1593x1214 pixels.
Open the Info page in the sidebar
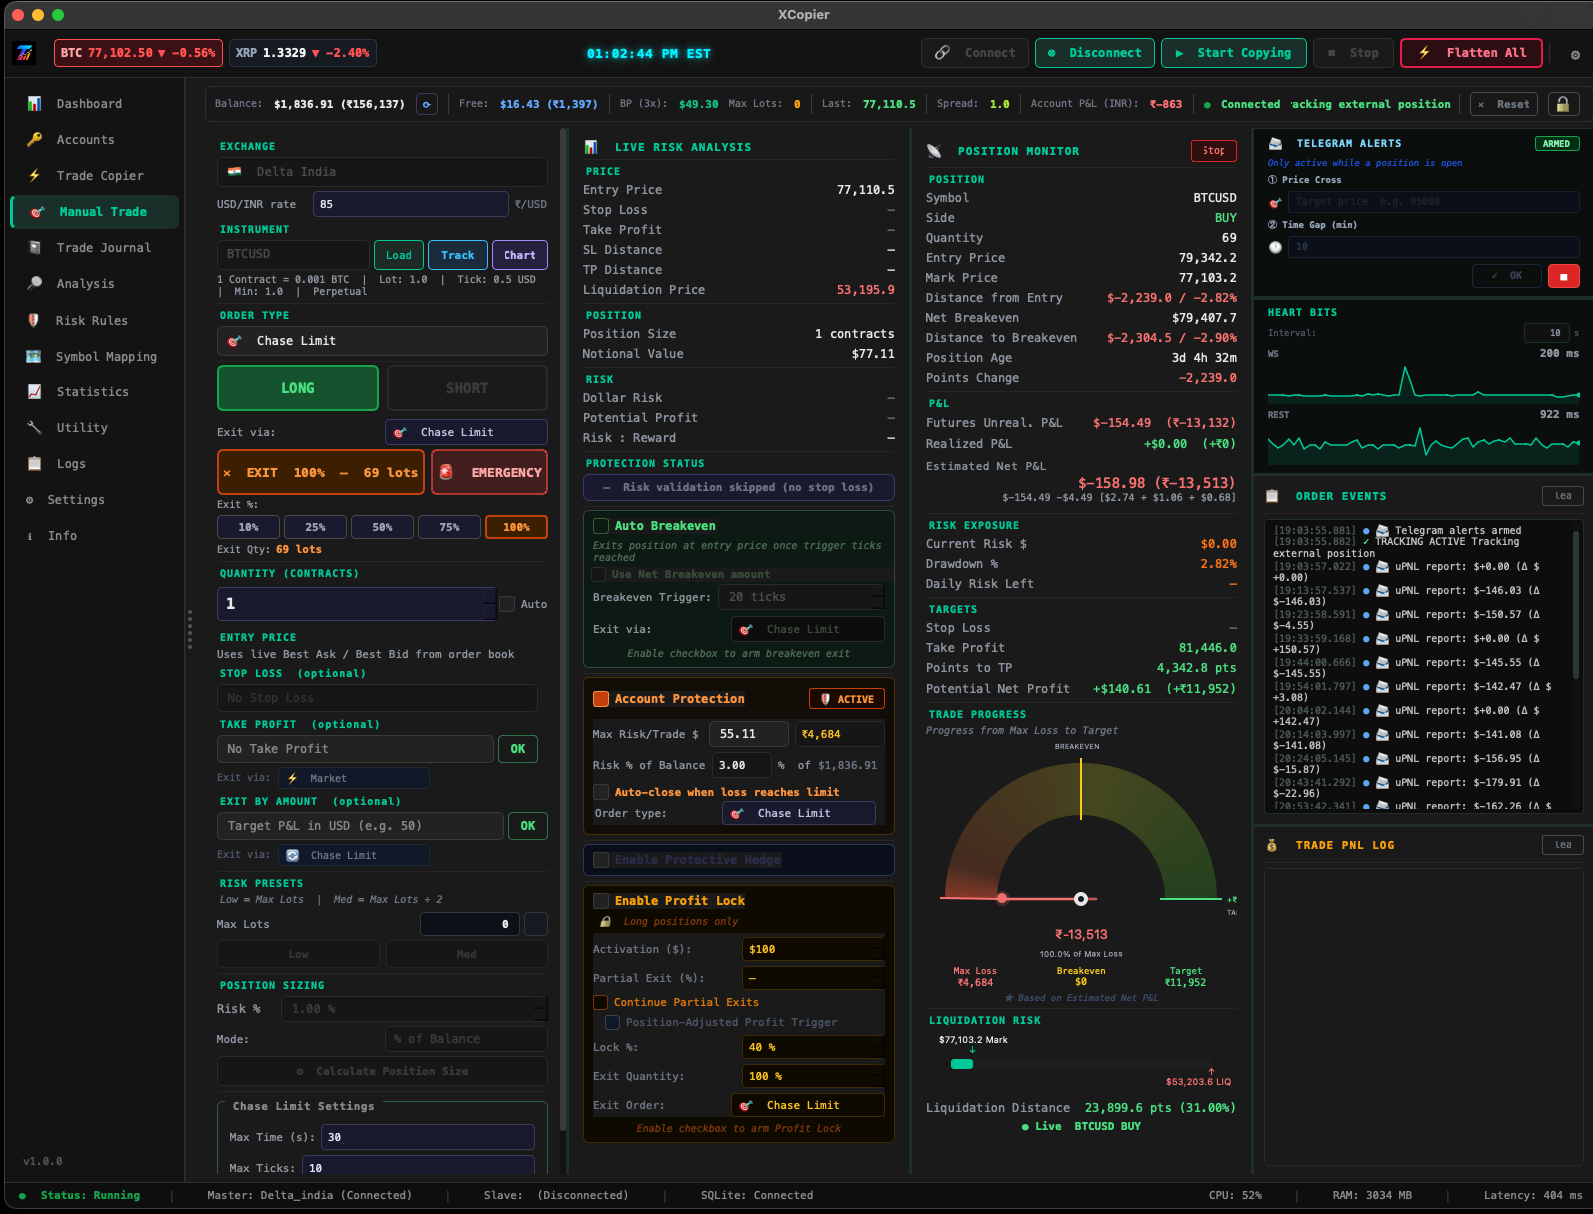(x=62, y=536)
